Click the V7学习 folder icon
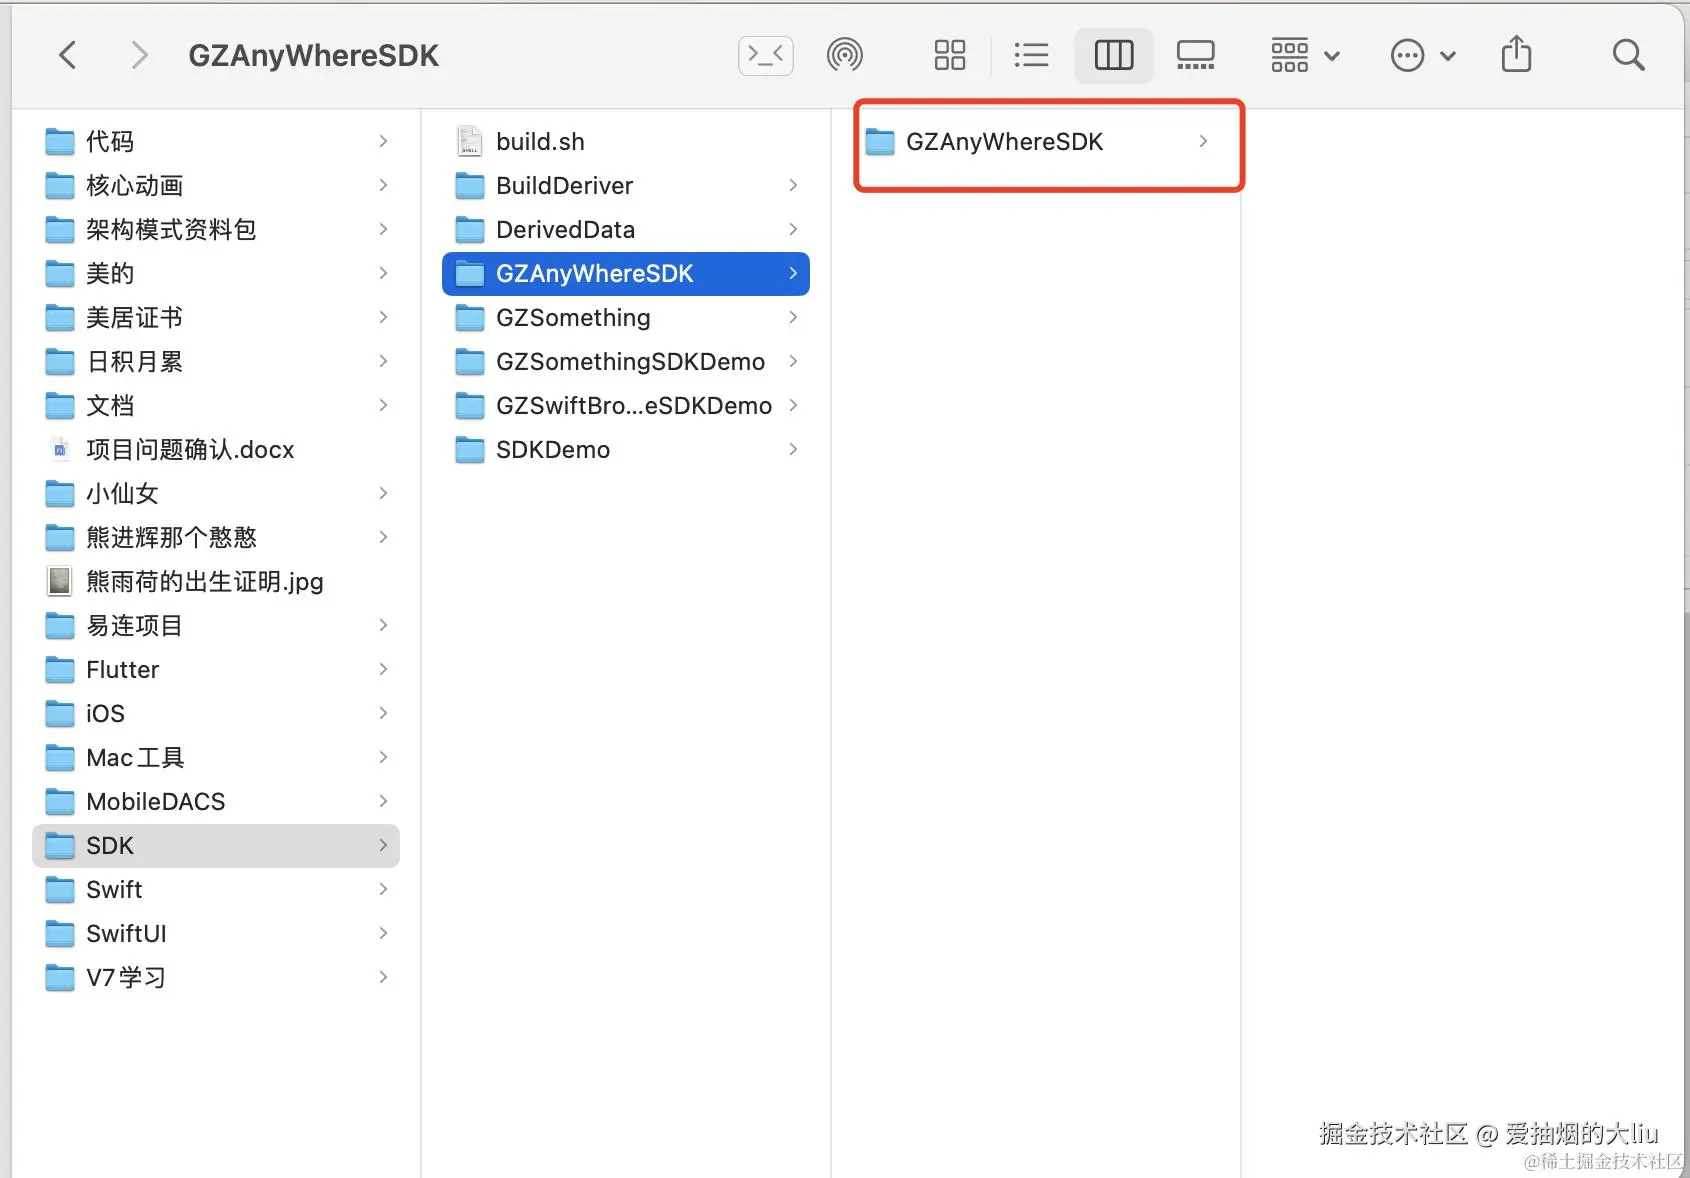 coord(60,978)
